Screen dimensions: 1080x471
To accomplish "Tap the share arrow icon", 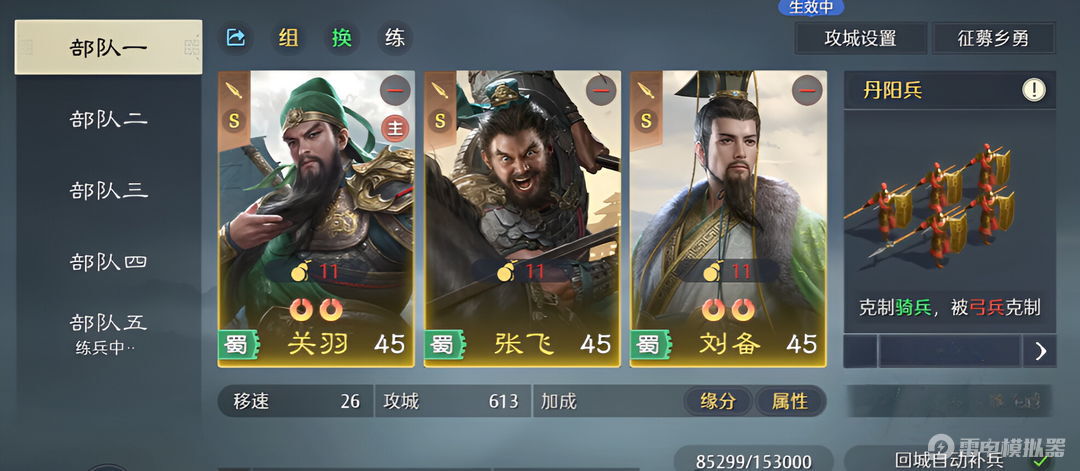I will [x=236, y=38].
